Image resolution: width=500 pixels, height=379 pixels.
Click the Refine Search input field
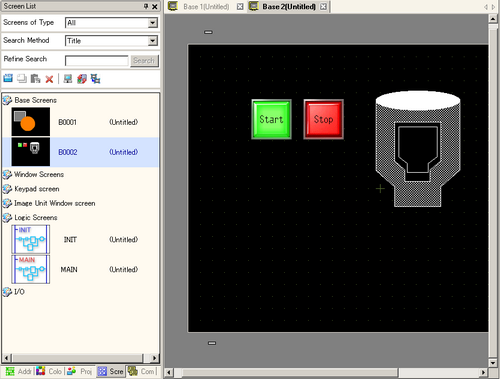coord(97,61)
